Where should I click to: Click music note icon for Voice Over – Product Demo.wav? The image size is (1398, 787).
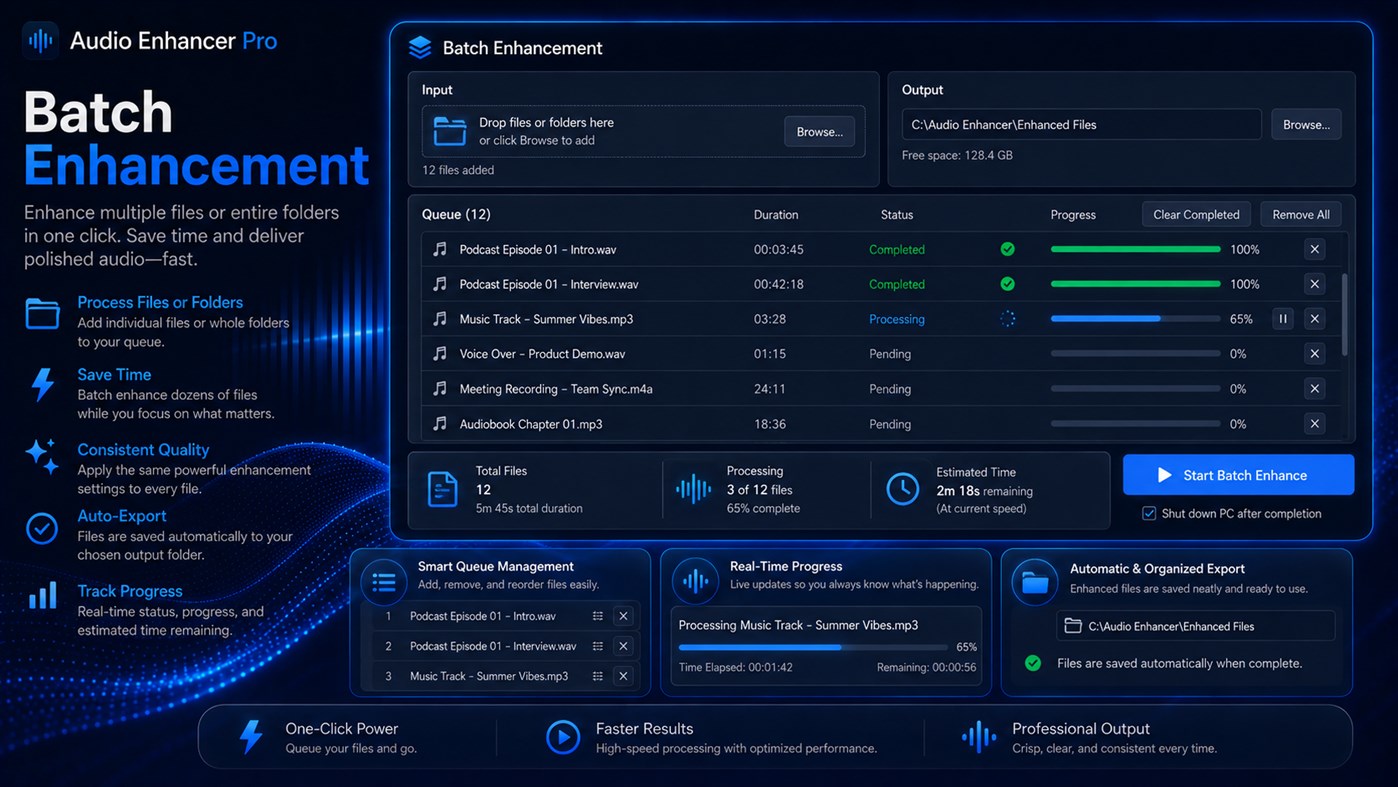440,353
